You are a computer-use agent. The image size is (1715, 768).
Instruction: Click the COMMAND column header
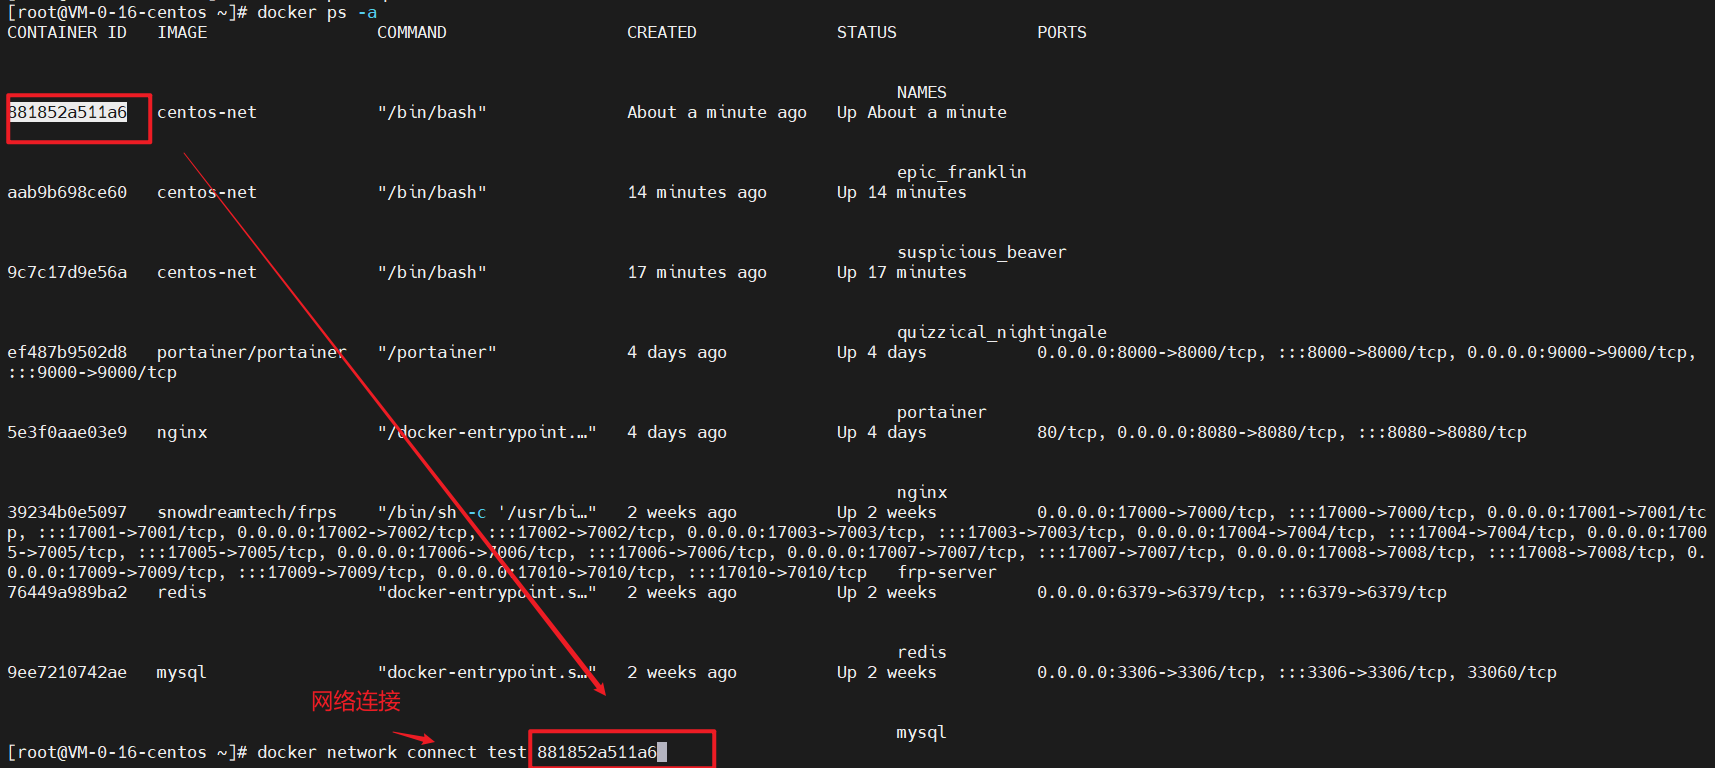tap(412, 32)
